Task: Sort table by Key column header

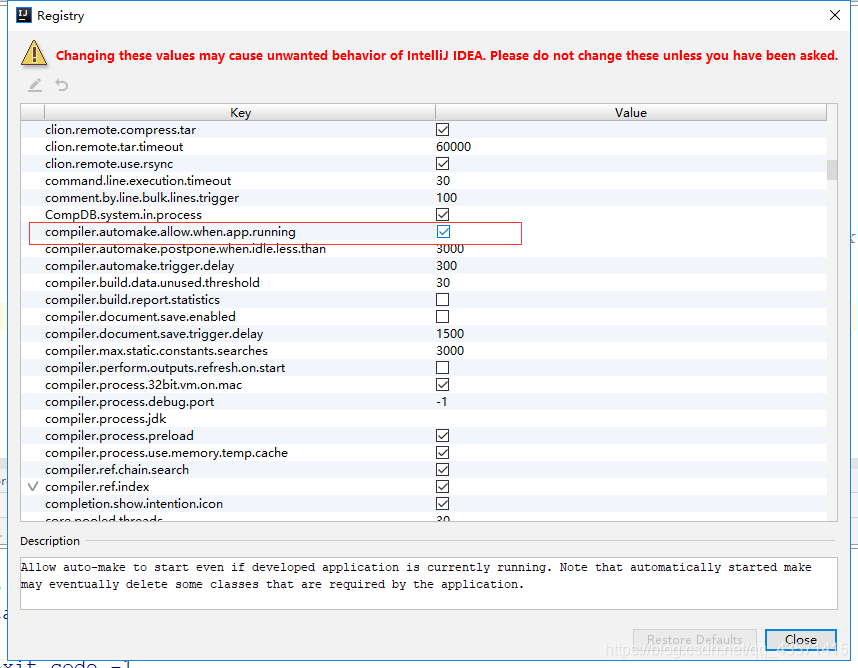Action: pyautogui.click(x=240, y=113)
